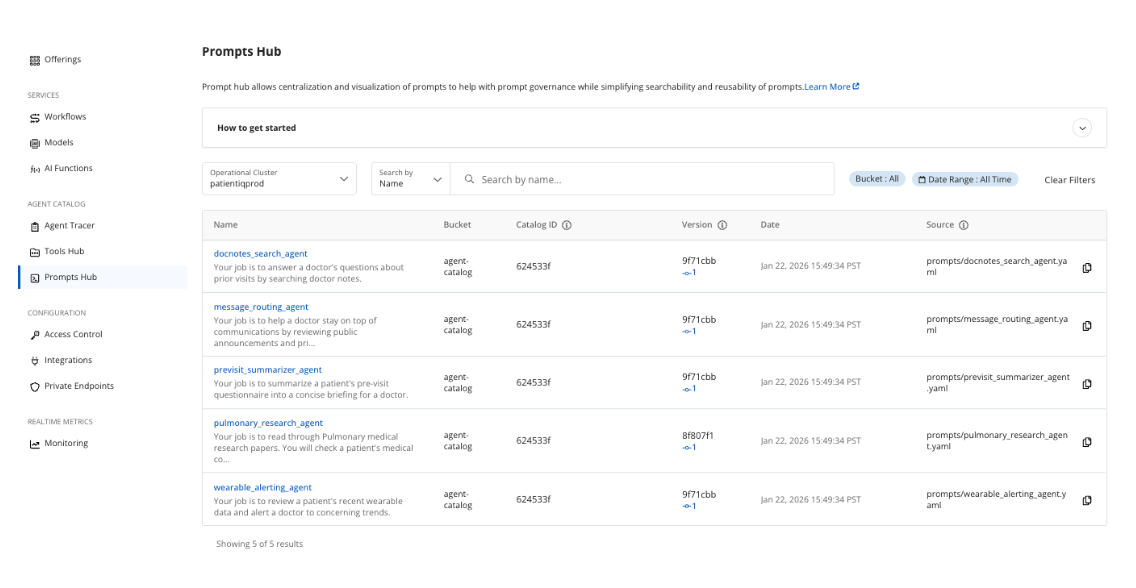Open the Date Range : All Time filter
The width and height of the screenshot is (1136, 588).
click(965, 180)
